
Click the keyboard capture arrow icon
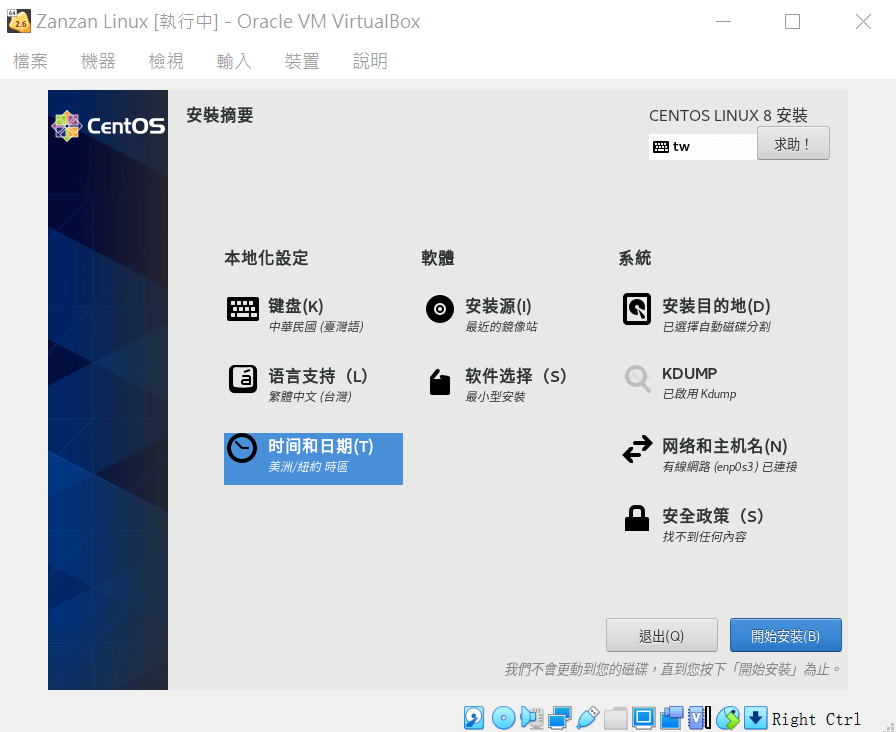(755, 718)
